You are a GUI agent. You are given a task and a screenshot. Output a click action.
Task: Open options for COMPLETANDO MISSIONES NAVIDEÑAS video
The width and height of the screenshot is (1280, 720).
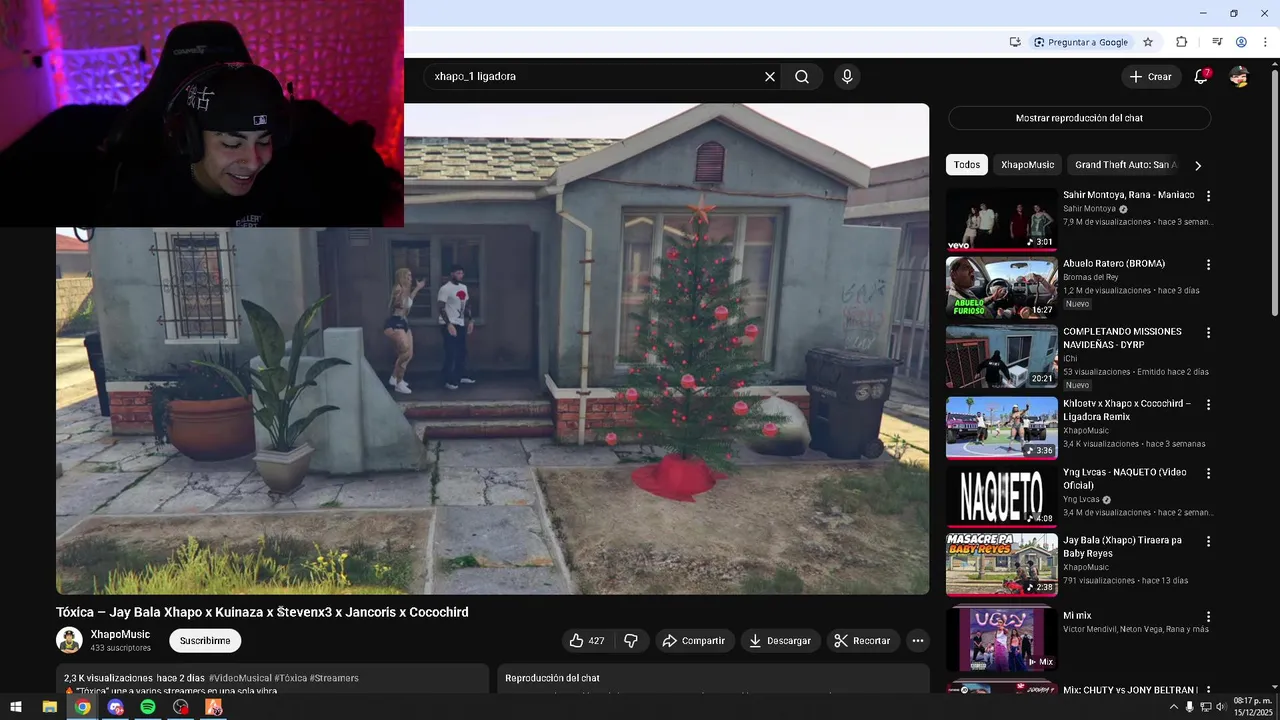click(1208, 333)
